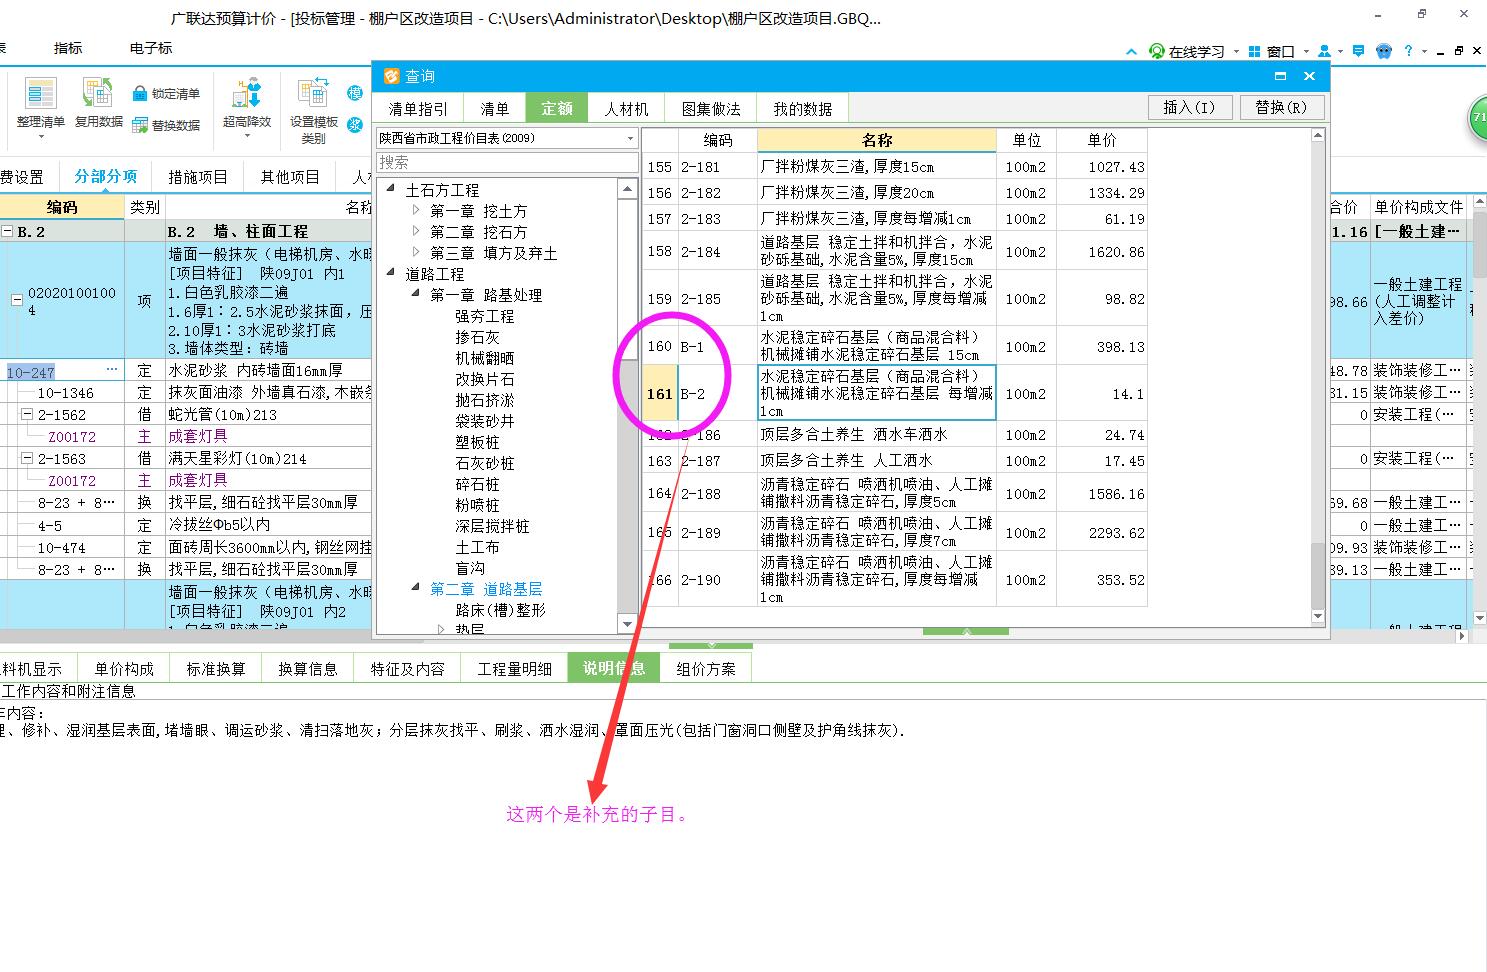1487x972 pixels.
Task: Collapse the 2-1563 row expander
Action: (x=28, y=458)
